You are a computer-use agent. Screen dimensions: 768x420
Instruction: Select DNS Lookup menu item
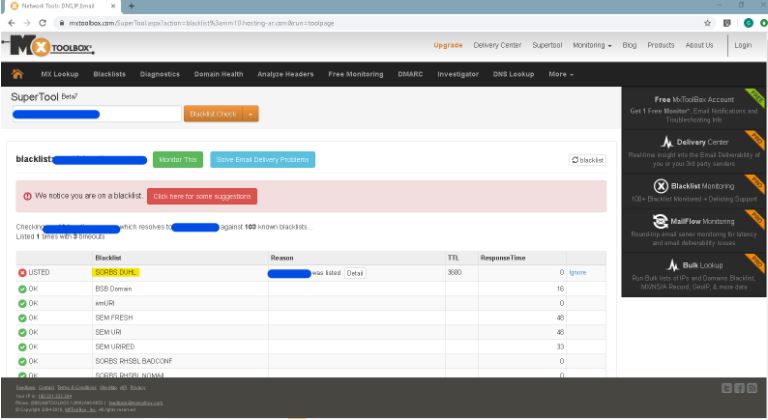[513, 74]
